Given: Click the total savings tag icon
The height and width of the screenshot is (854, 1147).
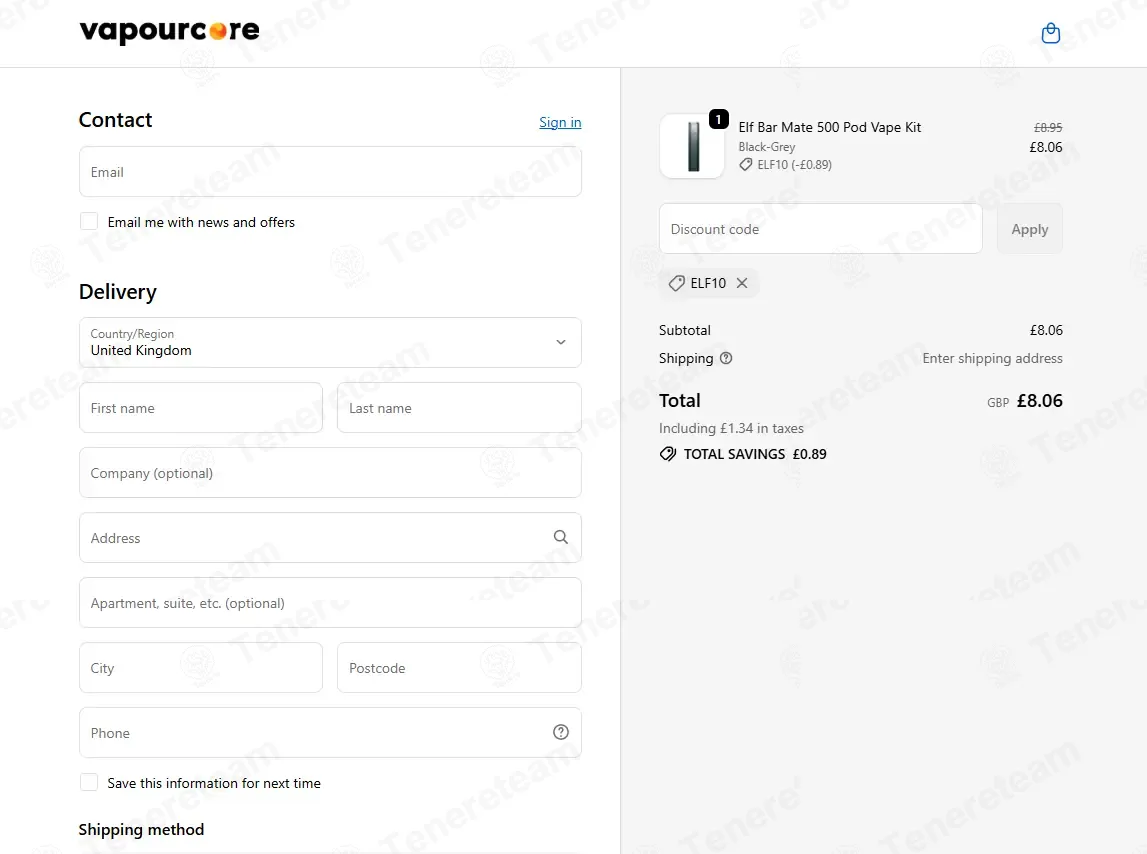Looking at the screenshot, I should 668,454.
